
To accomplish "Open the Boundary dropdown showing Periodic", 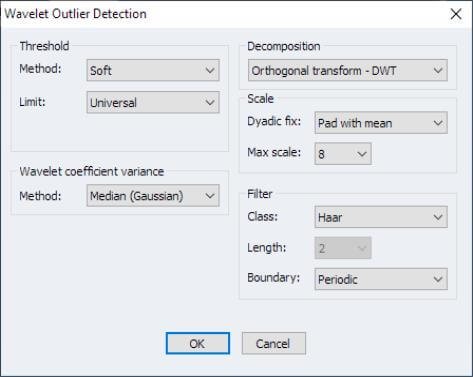I will click(x=381, y=279).
